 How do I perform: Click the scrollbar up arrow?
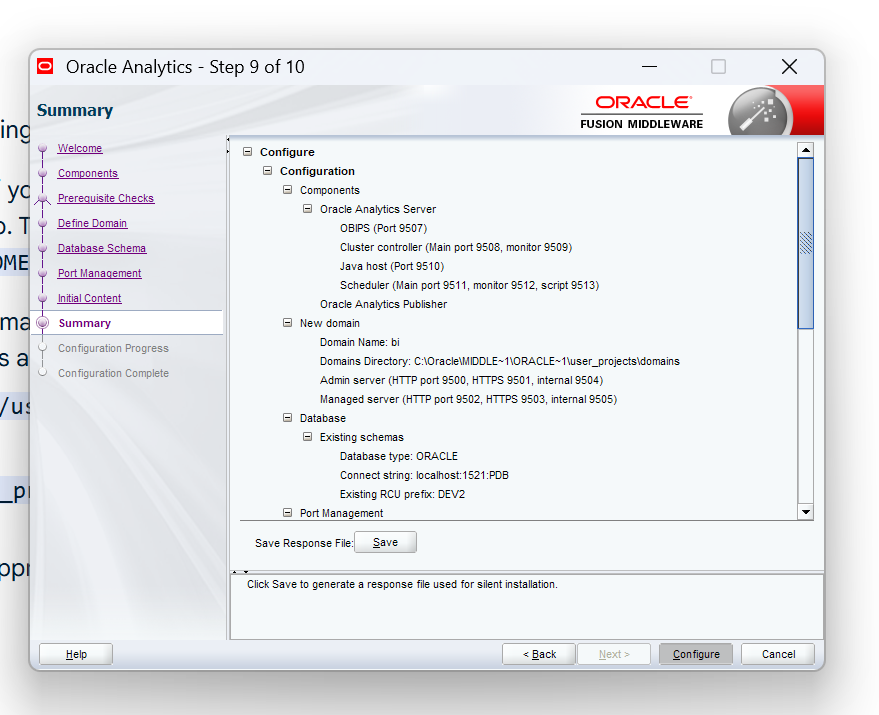tap(806, 150)
